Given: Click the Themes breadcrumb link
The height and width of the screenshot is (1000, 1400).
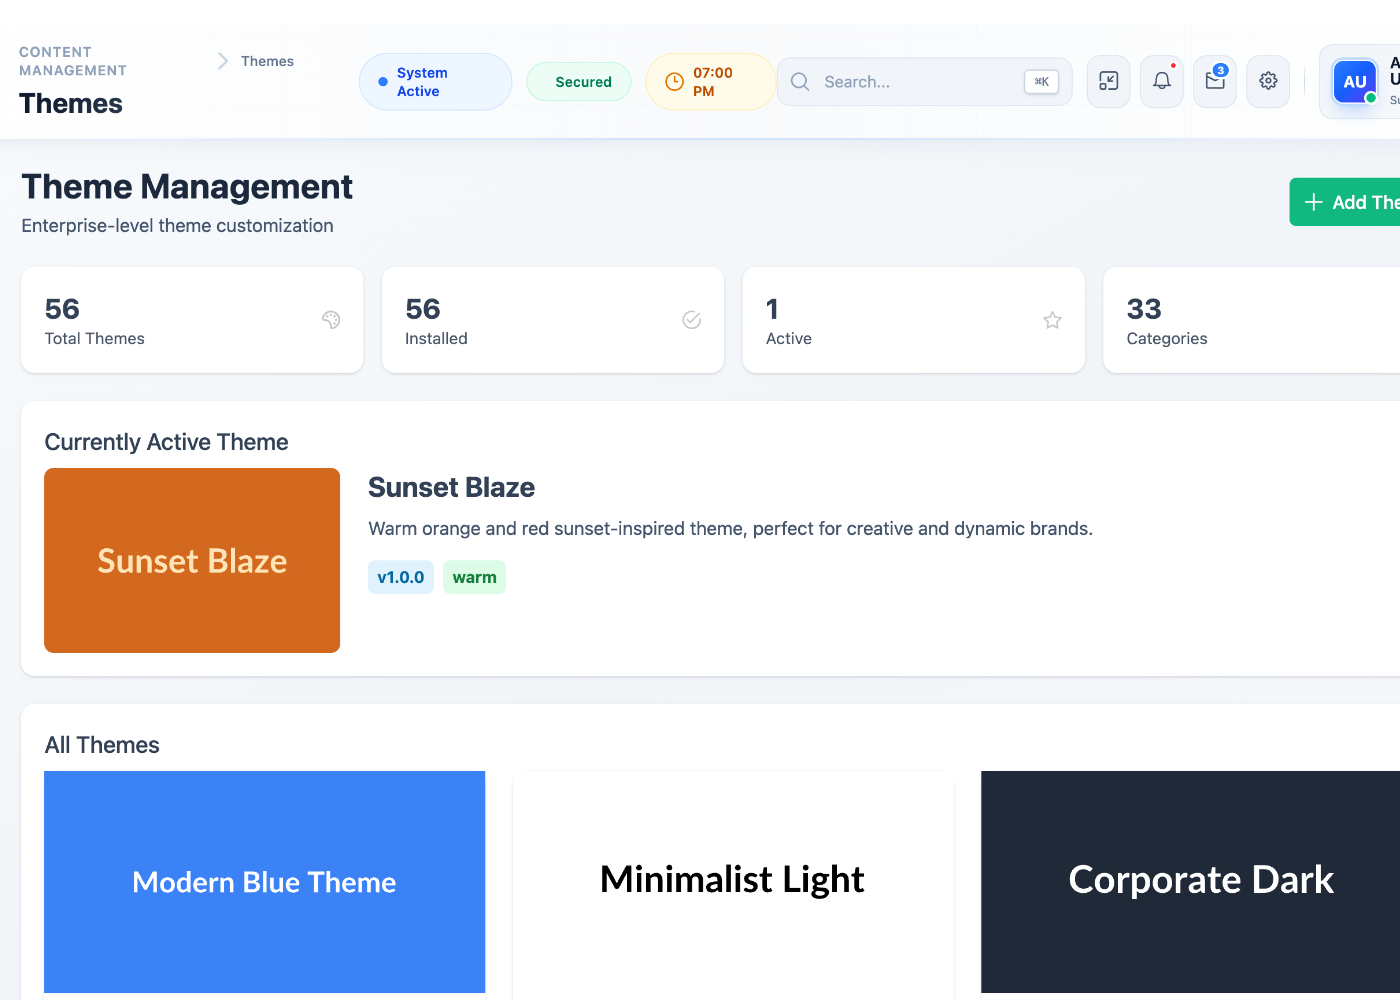Looking at the screenshot, I should (267, 61).
